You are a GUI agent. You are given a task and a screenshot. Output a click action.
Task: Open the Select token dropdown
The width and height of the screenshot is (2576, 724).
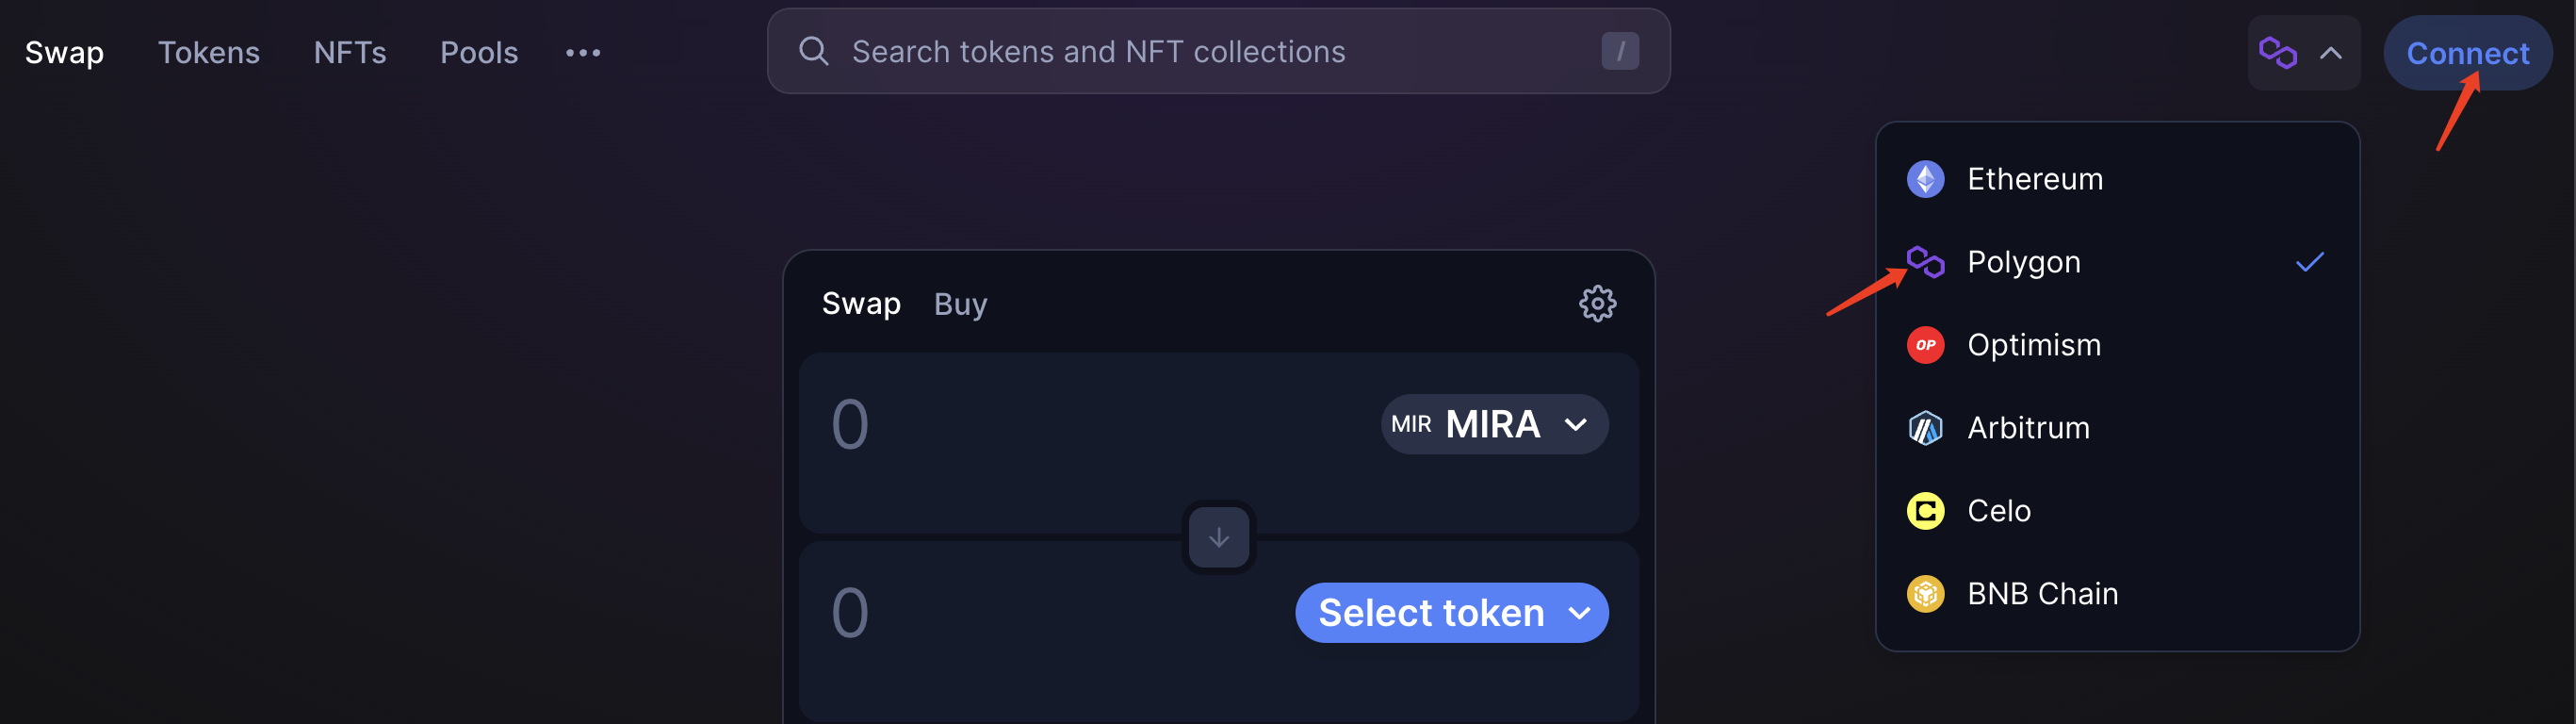tap(1451, 613)
